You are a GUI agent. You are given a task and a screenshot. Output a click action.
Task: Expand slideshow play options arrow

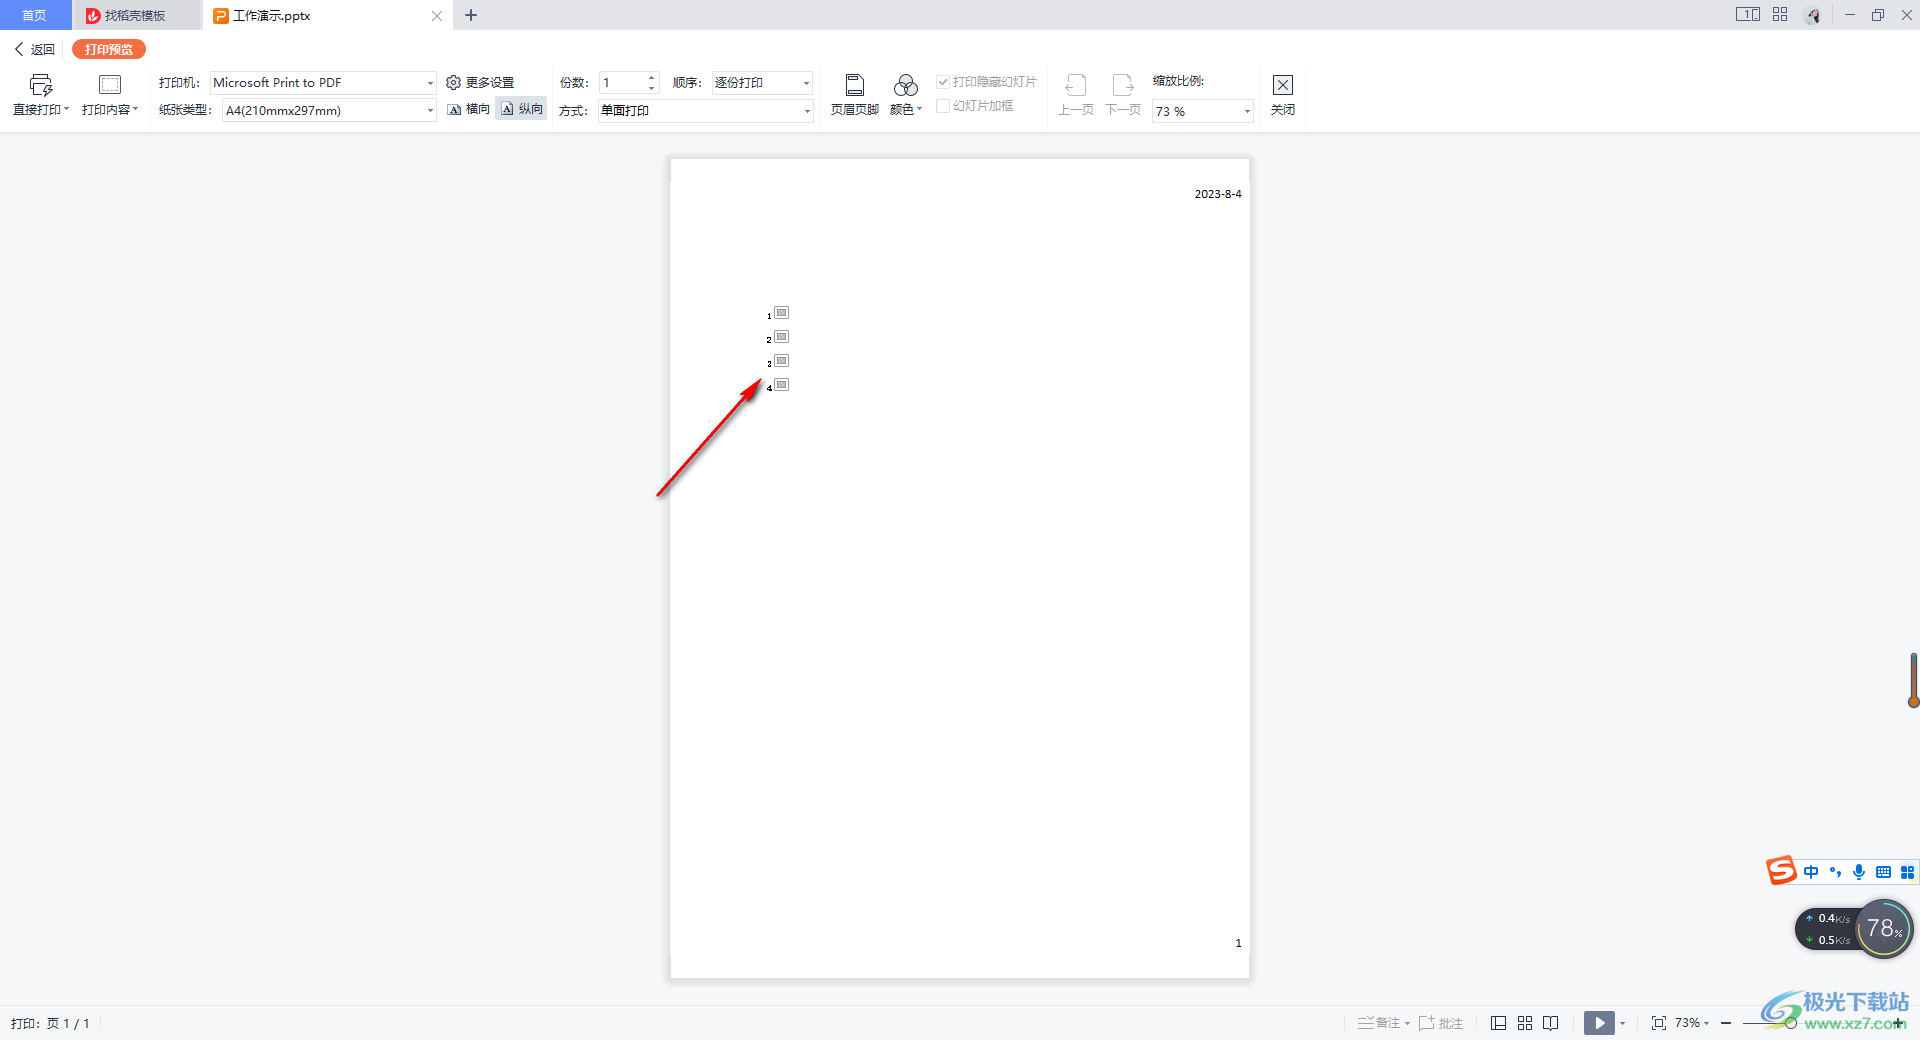[x=1623, y=1023]
